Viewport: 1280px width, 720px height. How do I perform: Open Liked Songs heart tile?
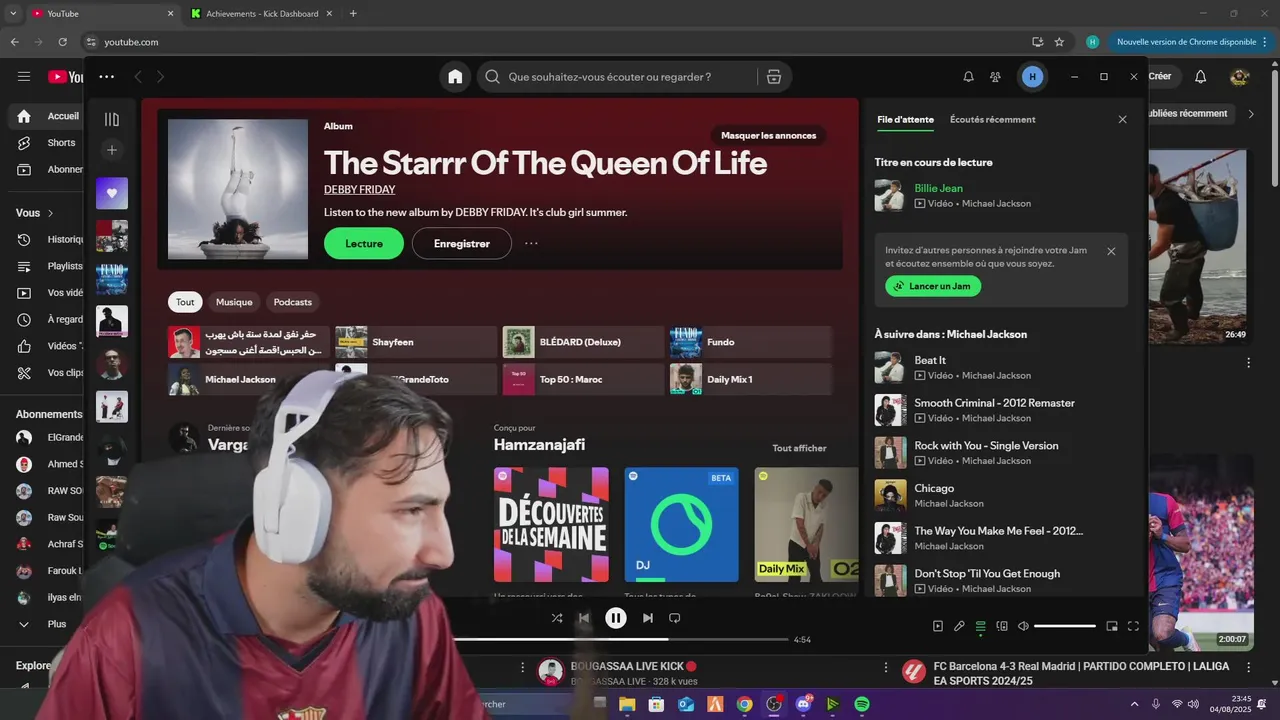112,193
